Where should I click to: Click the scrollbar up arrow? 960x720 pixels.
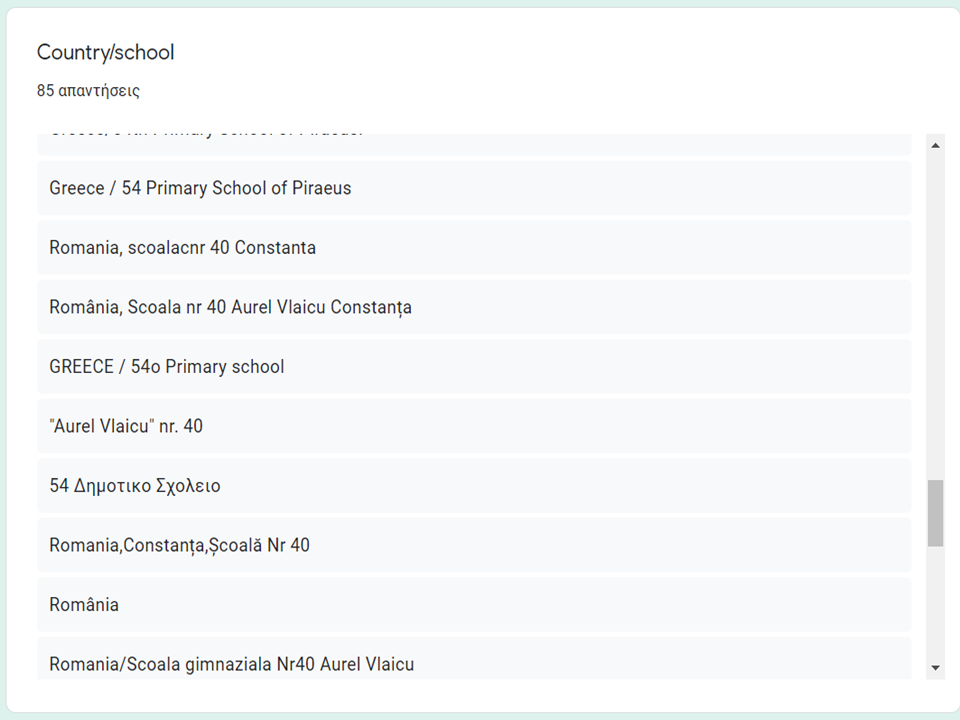pos(936,146)
